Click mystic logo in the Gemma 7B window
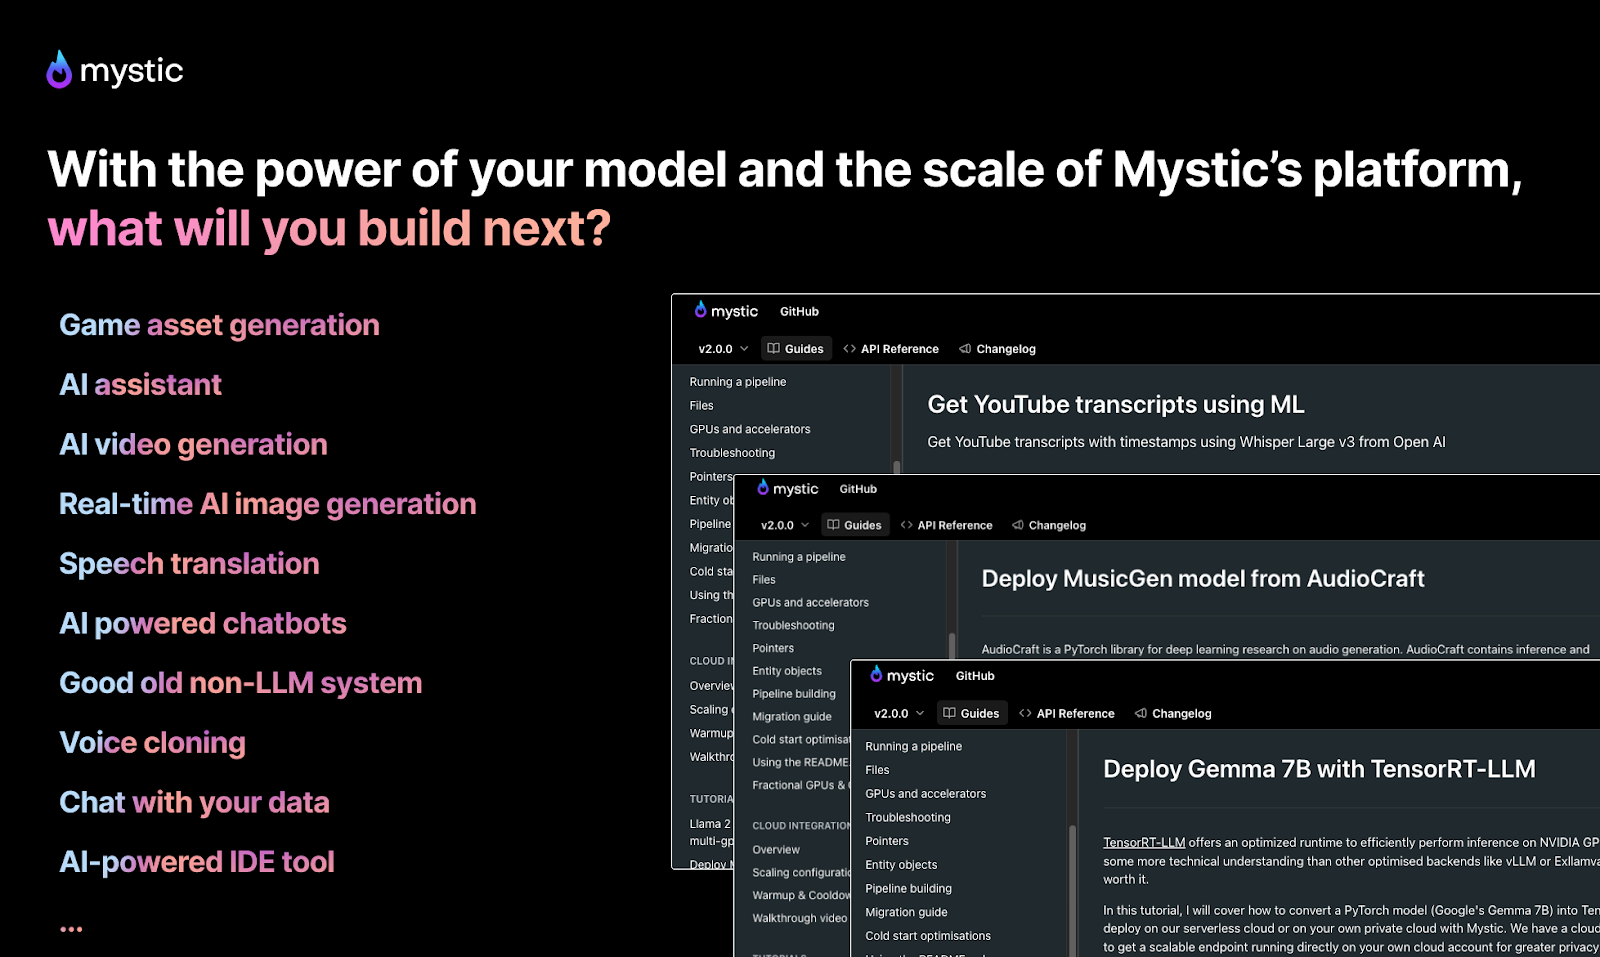Viewport: 1600px width, 957px height. [902, 675]
